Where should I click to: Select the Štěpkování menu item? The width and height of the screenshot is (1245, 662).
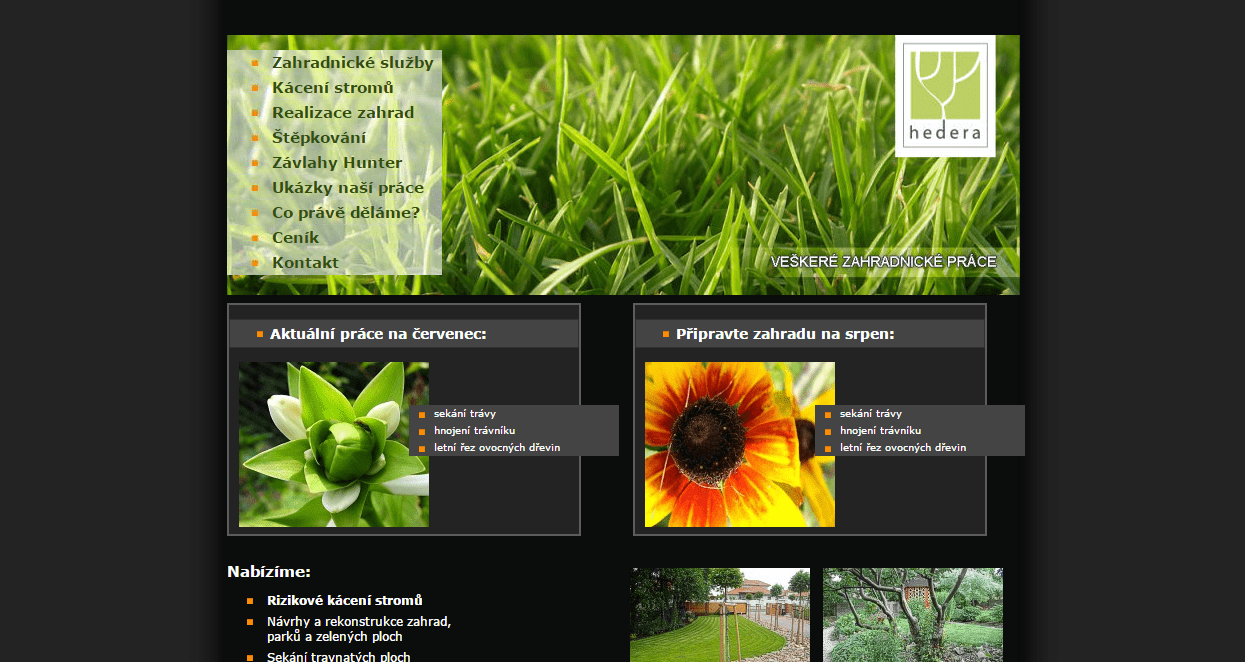point(319,138)
